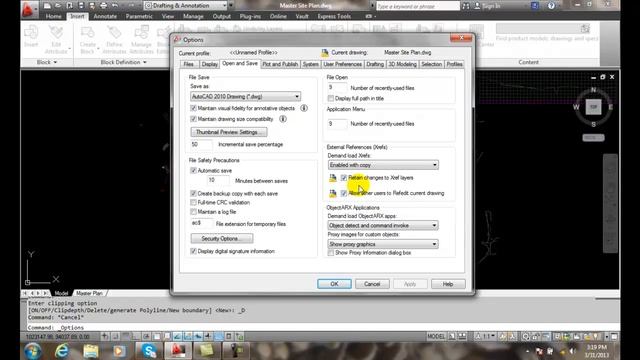Open Sticky Notes from the taskbar
This screenshot has width=640, height=360.
click(x=207, y=351)
